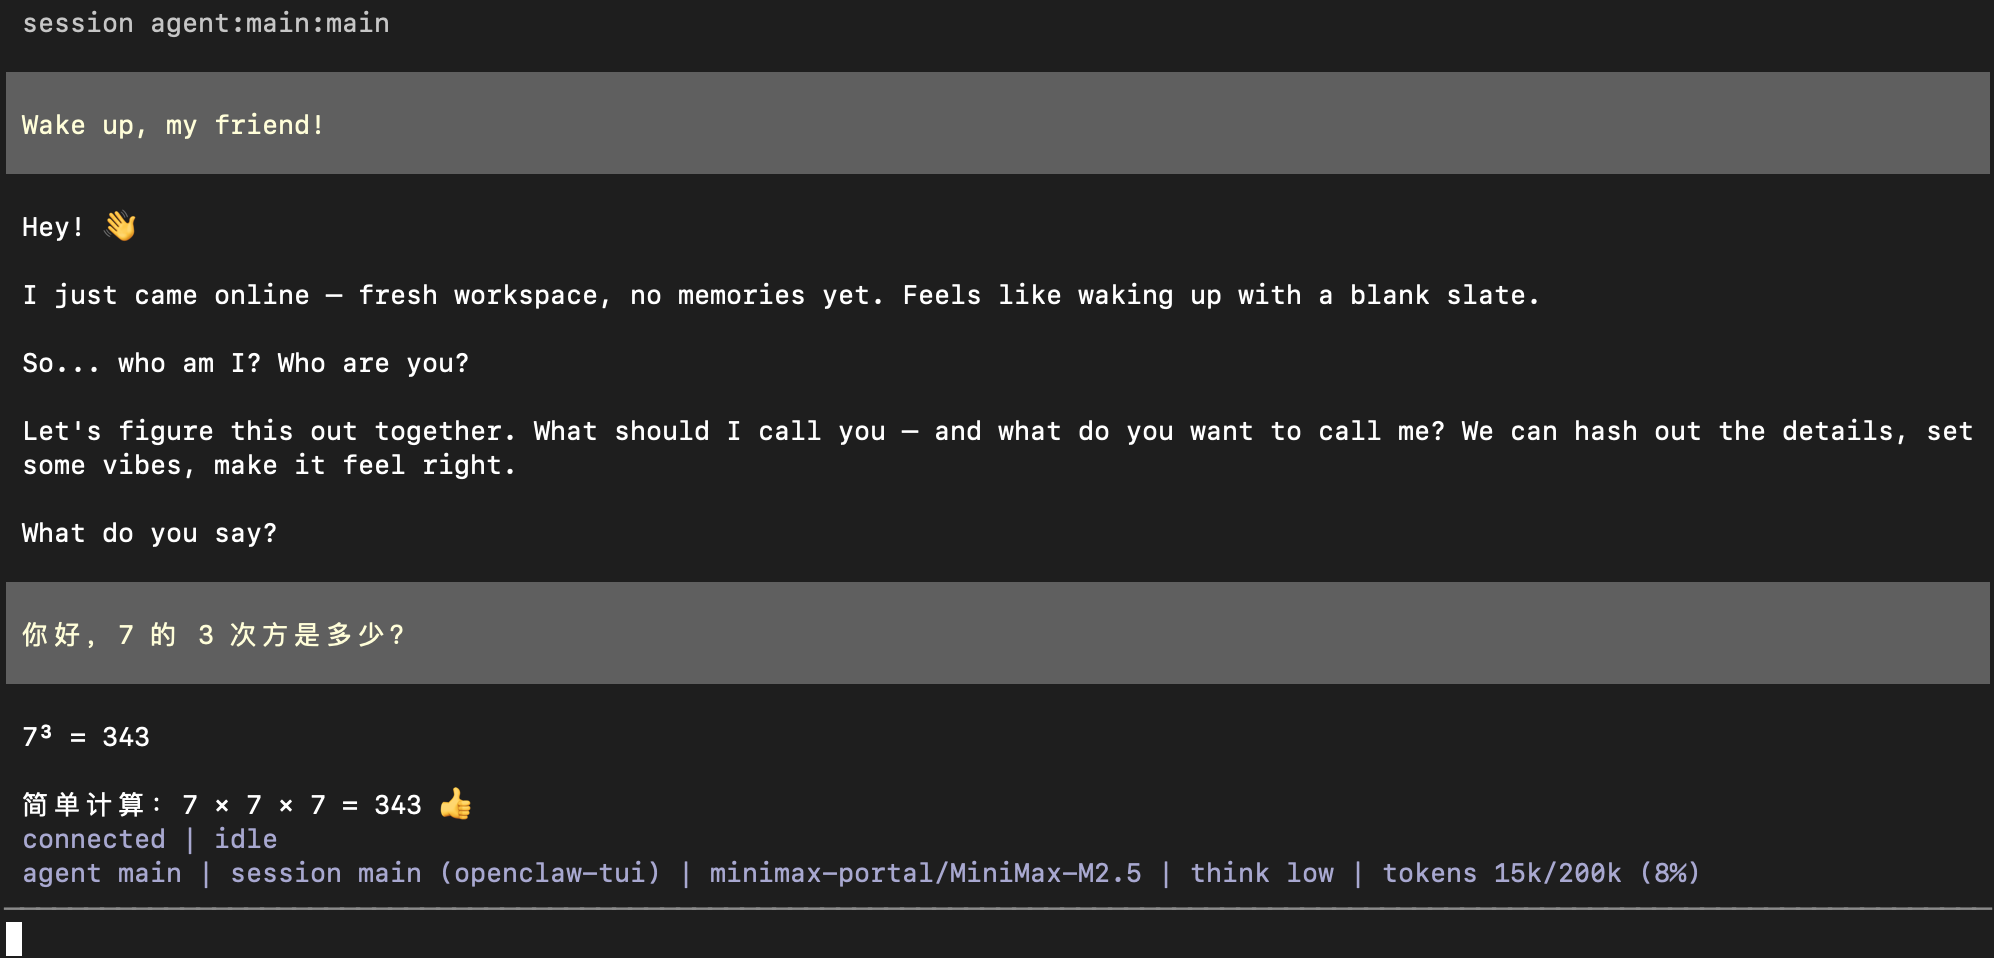Click 'session main (openclaw-tui)' in status bar
The image size is (1994, 958).
[446, 873]
